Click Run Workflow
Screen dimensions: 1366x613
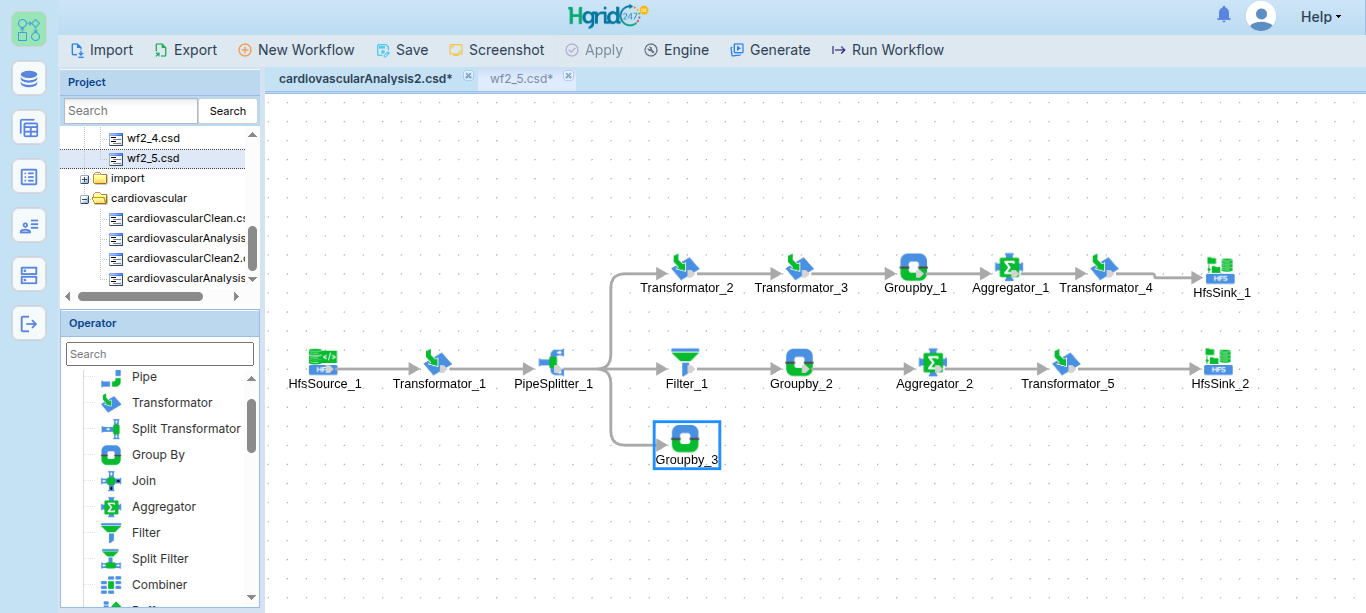tap(887, 50)
